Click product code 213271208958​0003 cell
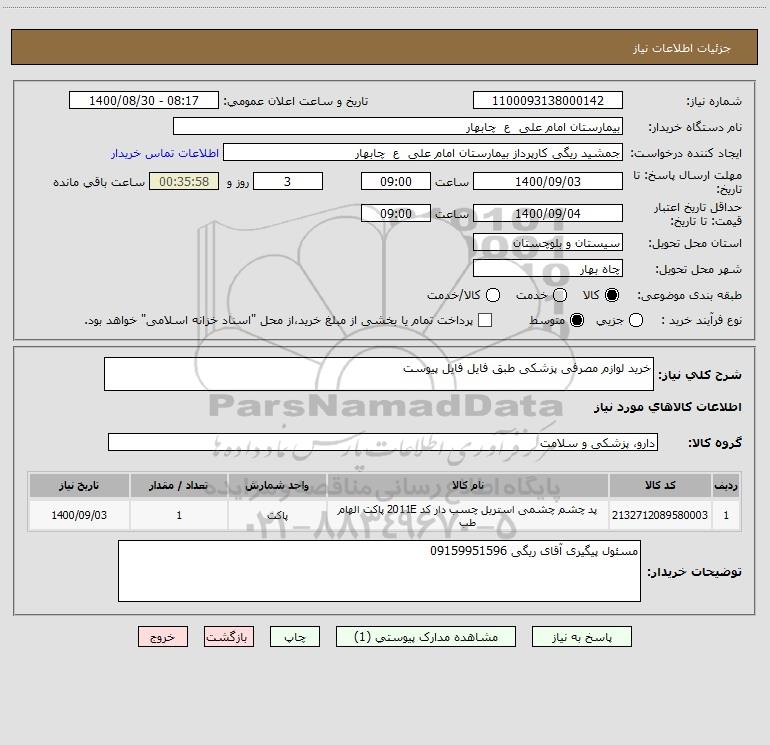Image resolution: width=770 pixels, height=745 pixels. (x=660, y=515)
